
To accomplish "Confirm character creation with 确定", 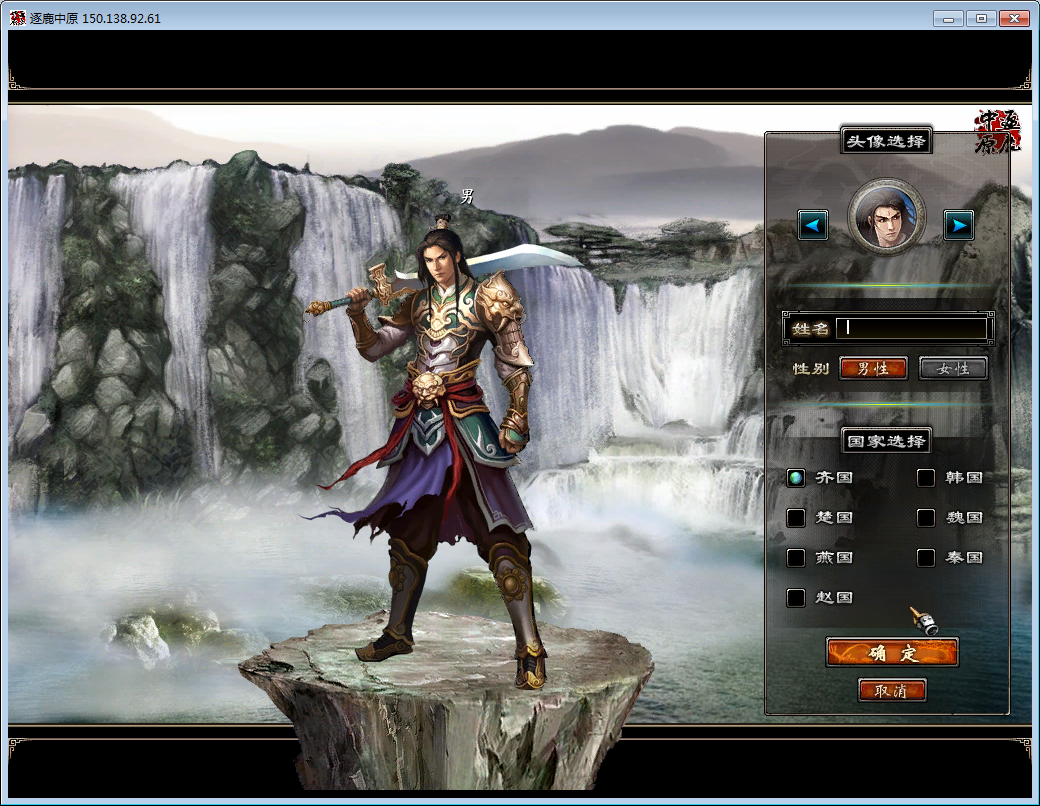I will pos(892,653).
